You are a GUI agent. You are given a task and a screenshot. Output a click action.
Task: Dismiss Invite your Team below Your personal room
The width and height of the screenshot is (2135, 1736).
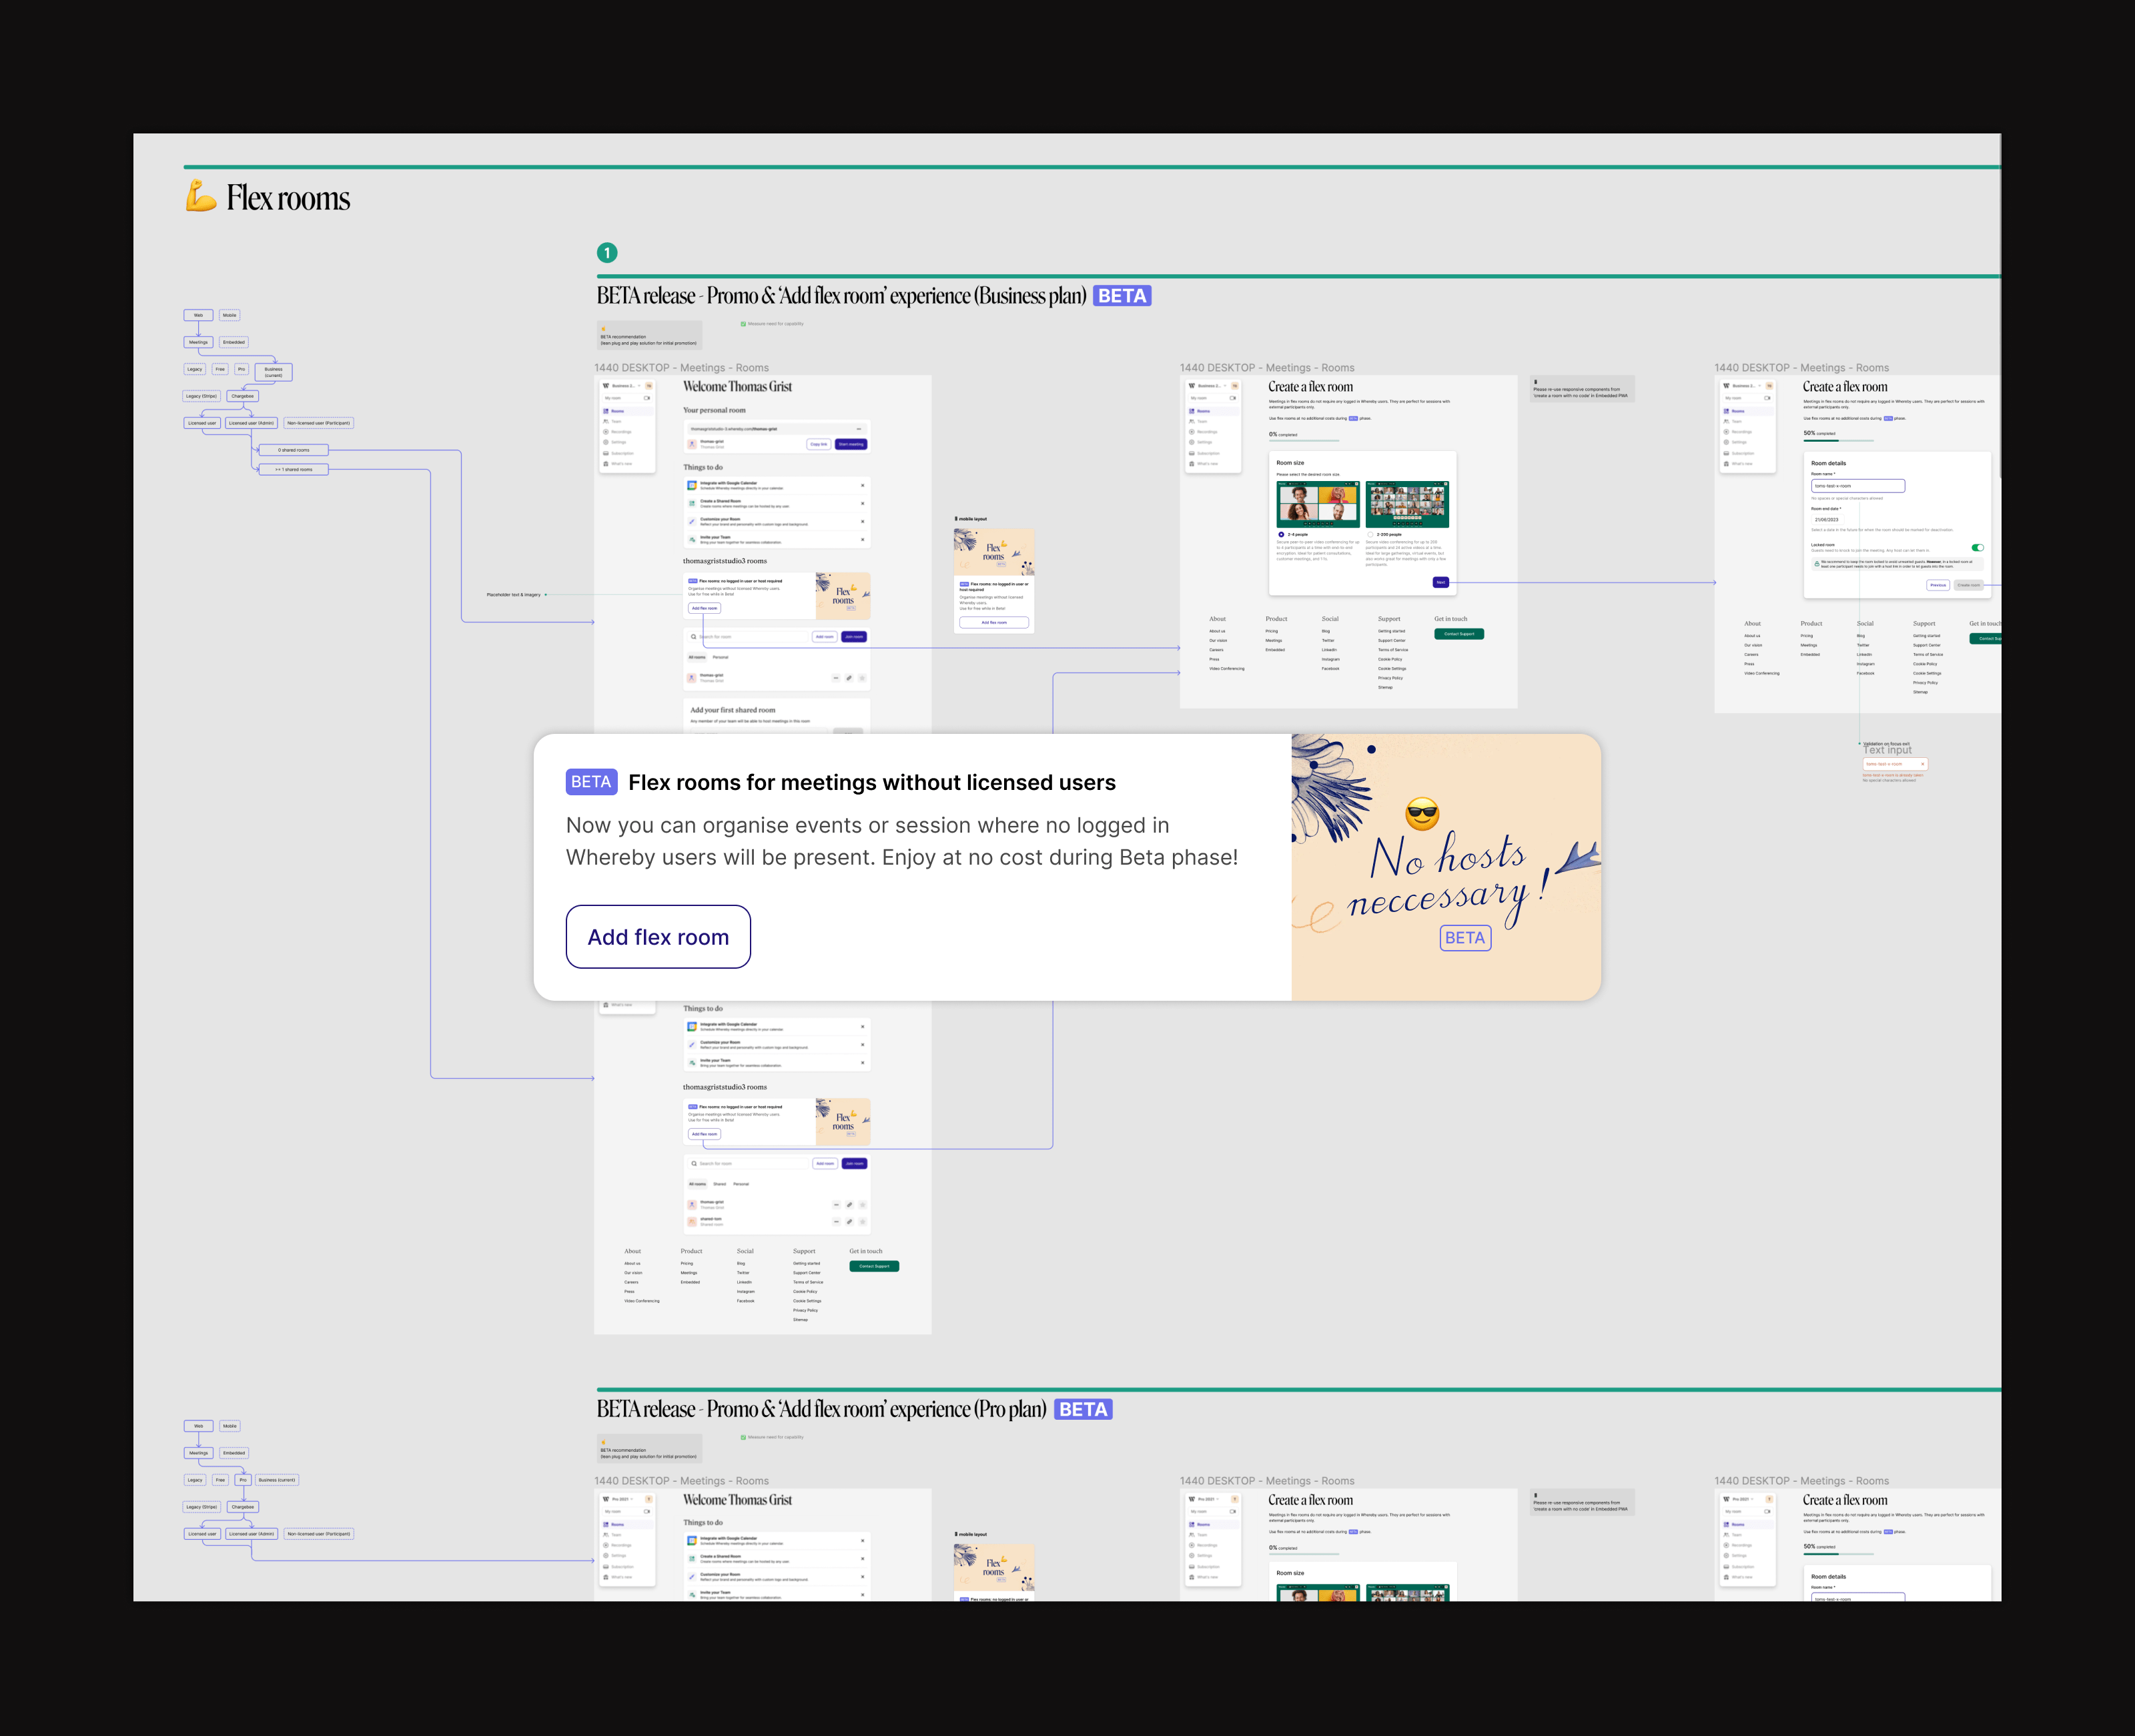pos(863,539)
